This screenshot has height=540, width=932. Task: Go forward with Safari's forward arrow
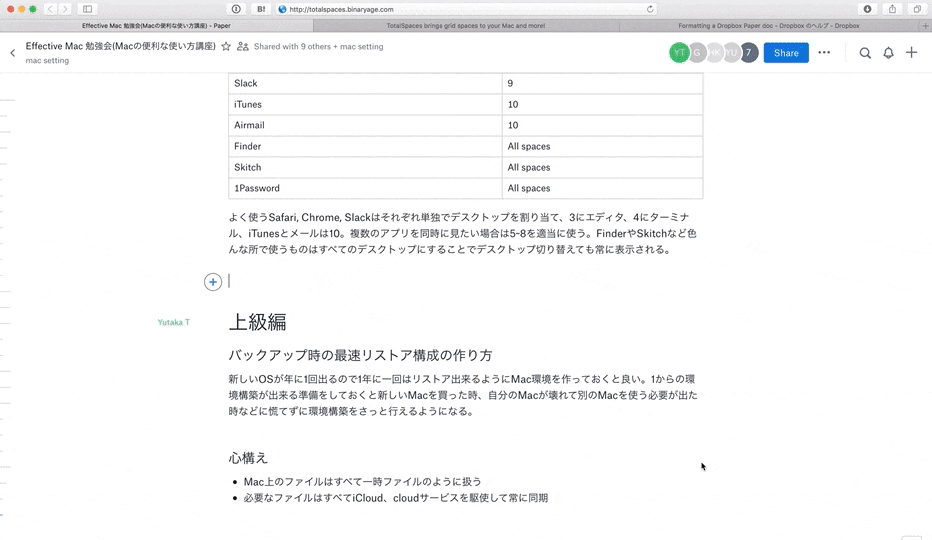65,9
